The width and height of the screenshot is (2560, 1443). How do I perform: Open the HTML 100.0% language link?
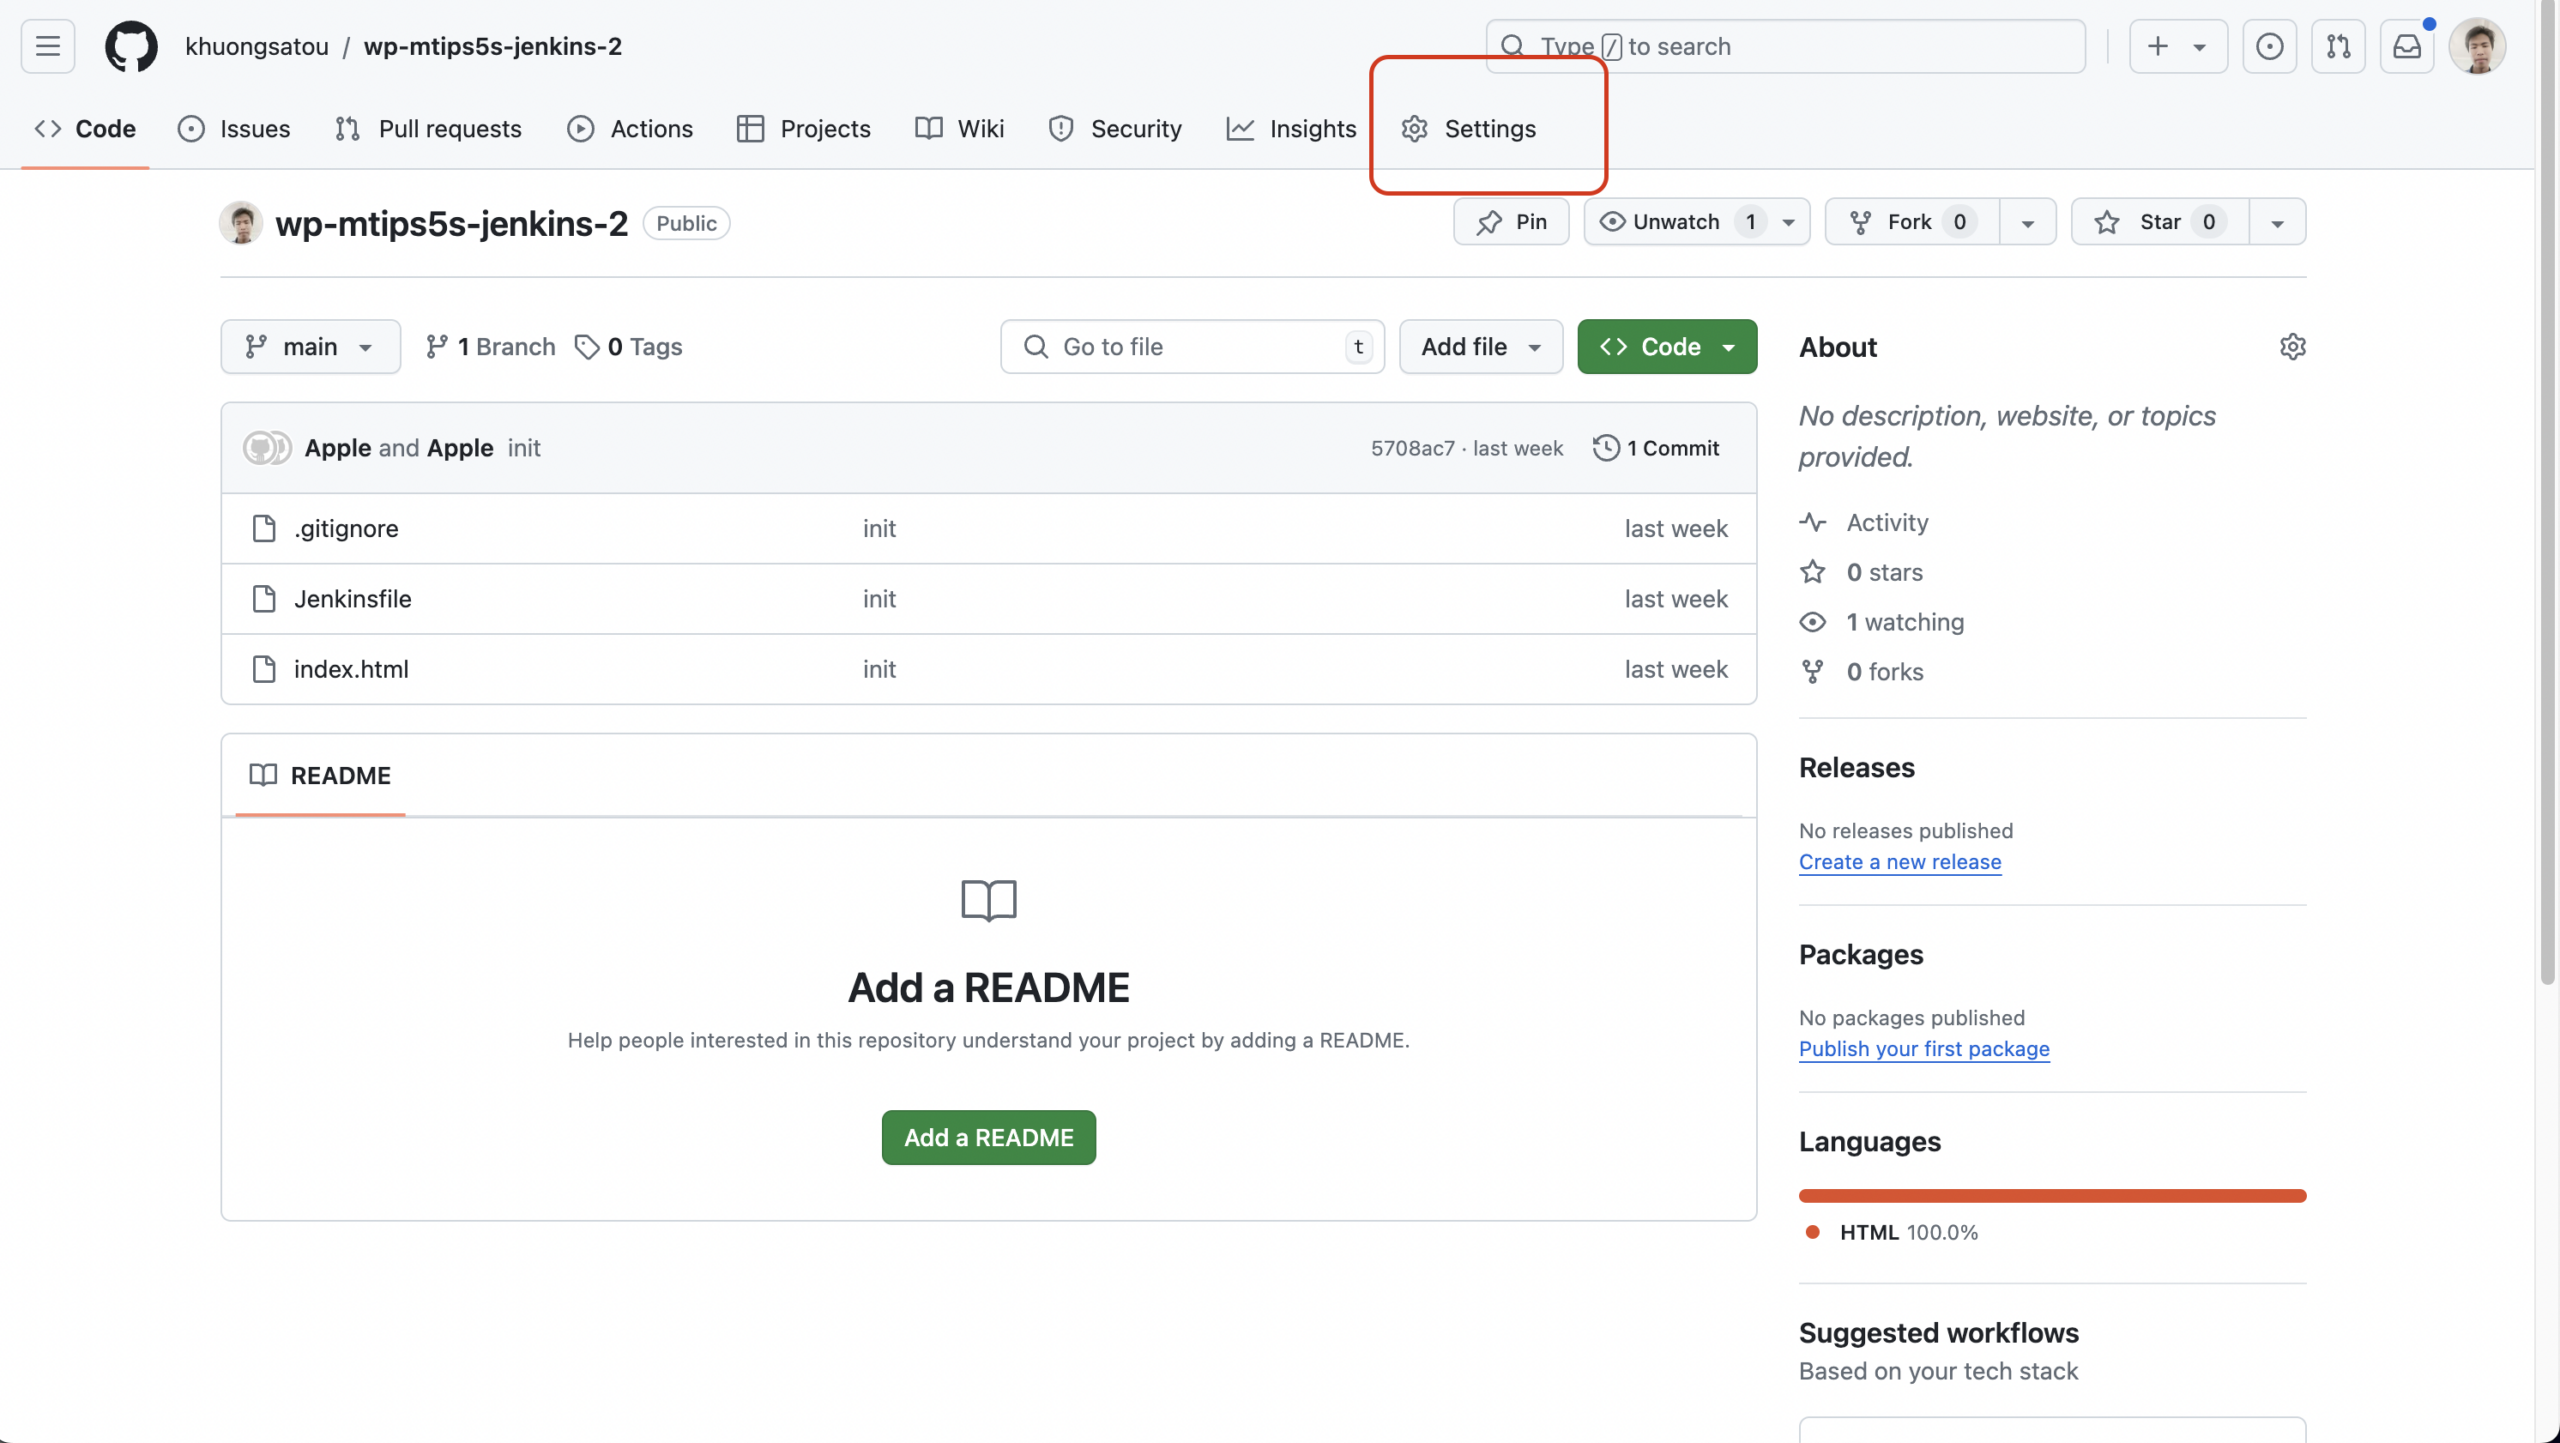(x=1890, y=1232)
